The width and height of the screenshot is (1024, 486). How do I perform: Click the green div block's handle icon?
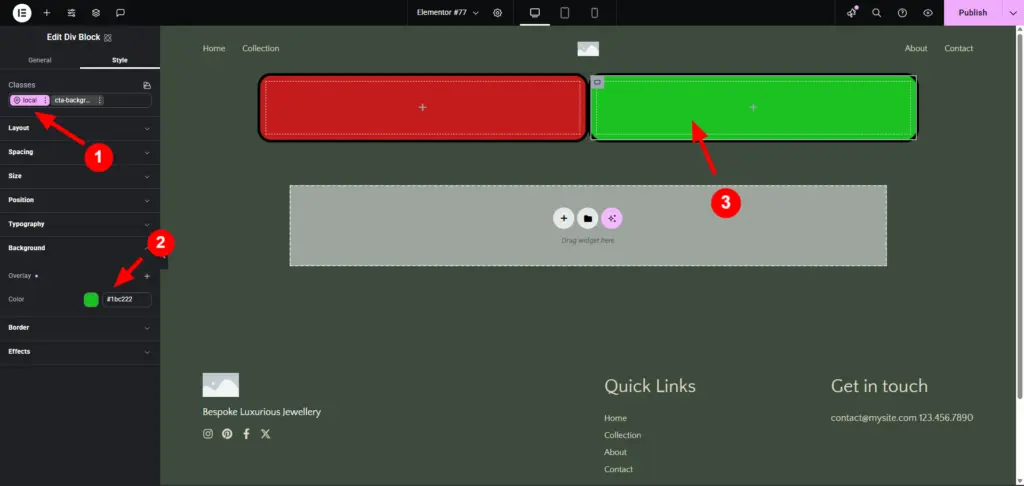(597, 82)
